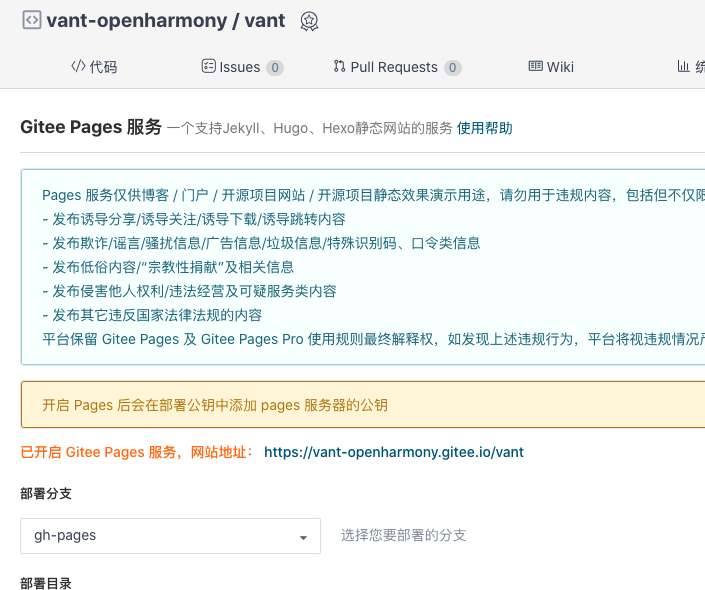Open the 代码 tab

[x=94, y=67]
